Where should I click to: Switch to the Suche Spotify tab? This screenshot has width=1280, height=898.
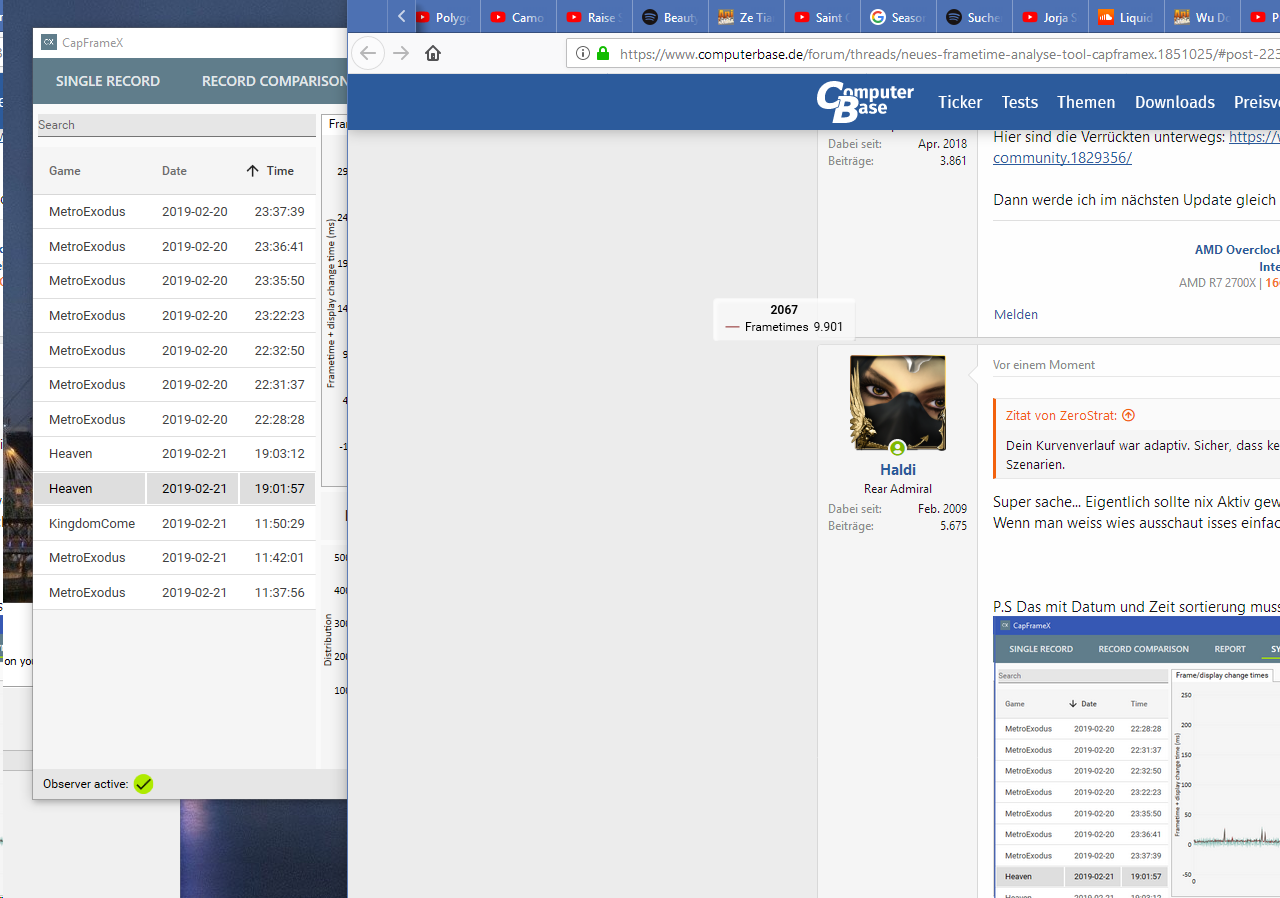(974, 17)
